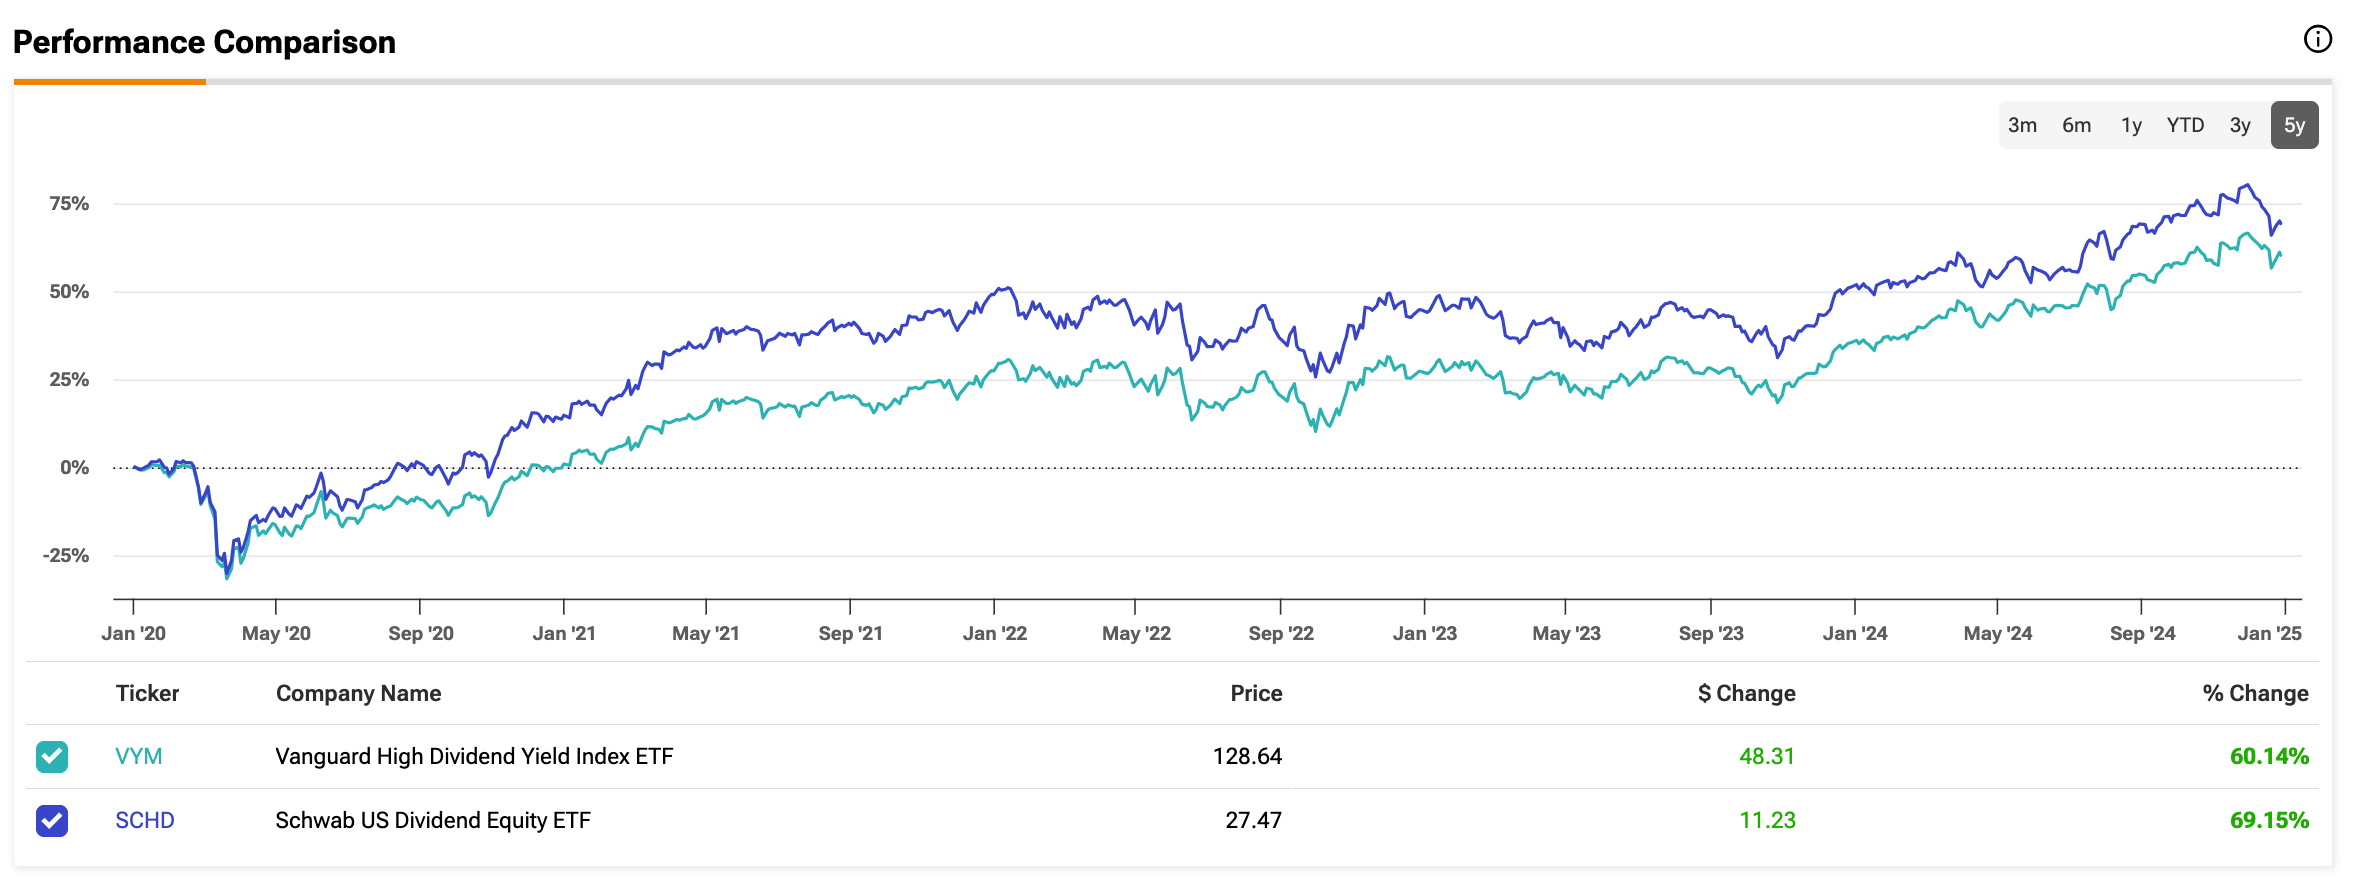Click the Jan '21 x-axis label
This screenshot has height=892, width=2360.
click(x=564, y=634)
